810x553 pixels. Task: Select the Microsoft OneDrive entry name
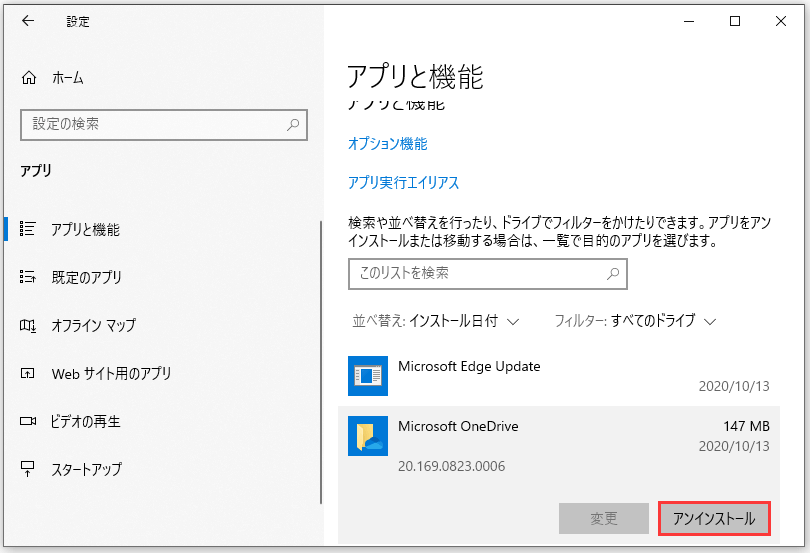[458, 426]
